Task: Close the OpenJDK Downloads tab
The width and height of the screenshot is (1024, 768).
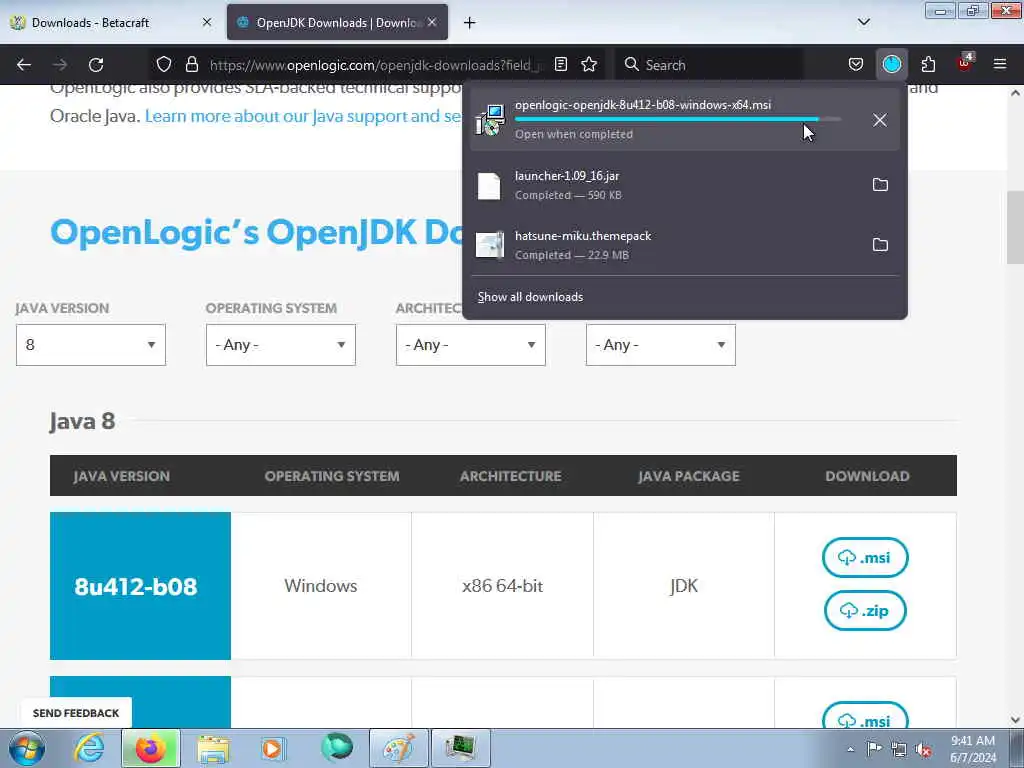Action: 432,22
